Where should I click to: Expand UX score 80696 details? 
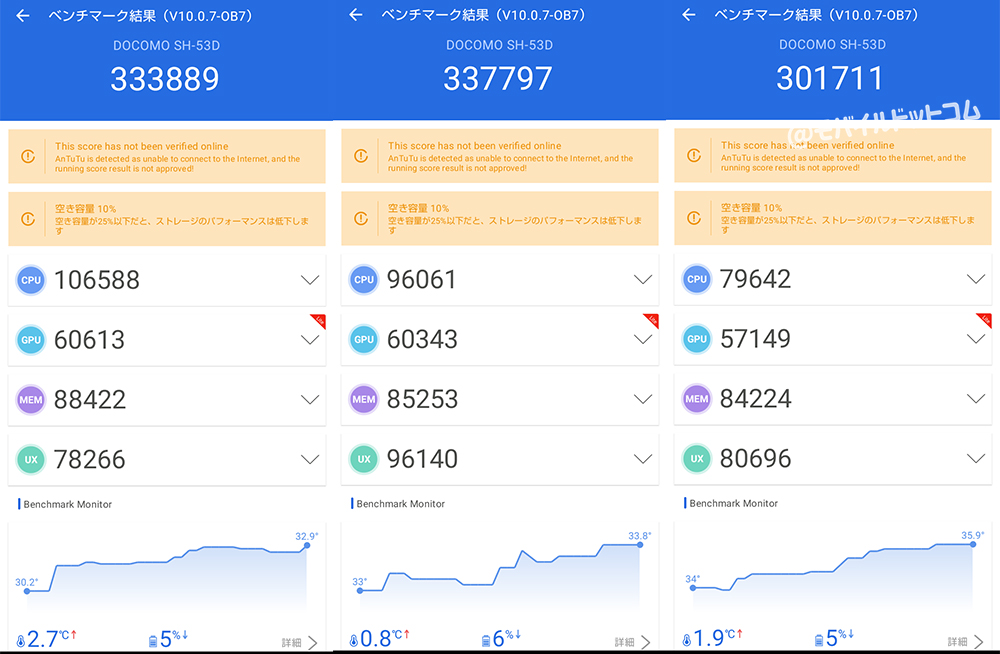coord(976,458)
